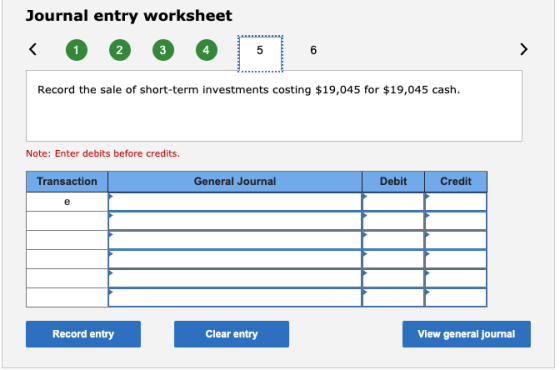Open General Journal account dropdown in sixth row

(235, 298)
